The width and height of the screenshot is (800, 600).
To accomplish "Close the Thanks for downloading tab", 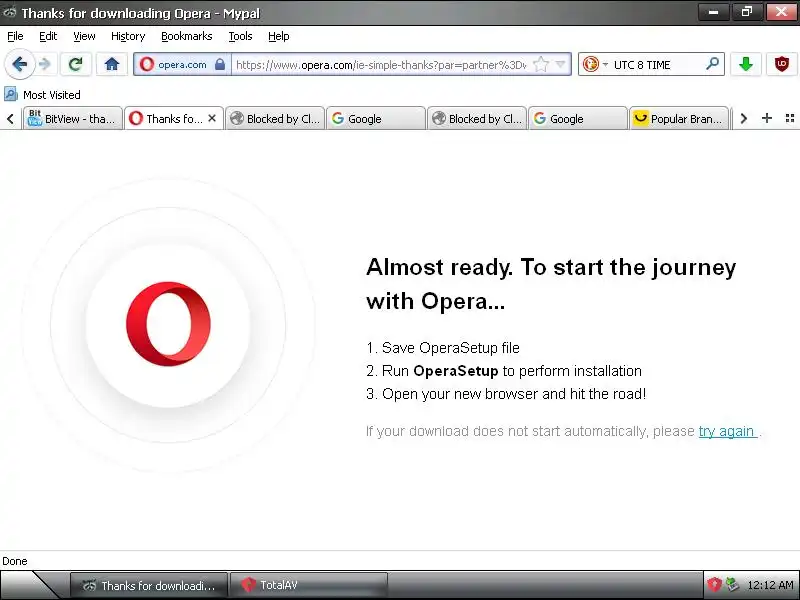I will click(x=212, y=118).
